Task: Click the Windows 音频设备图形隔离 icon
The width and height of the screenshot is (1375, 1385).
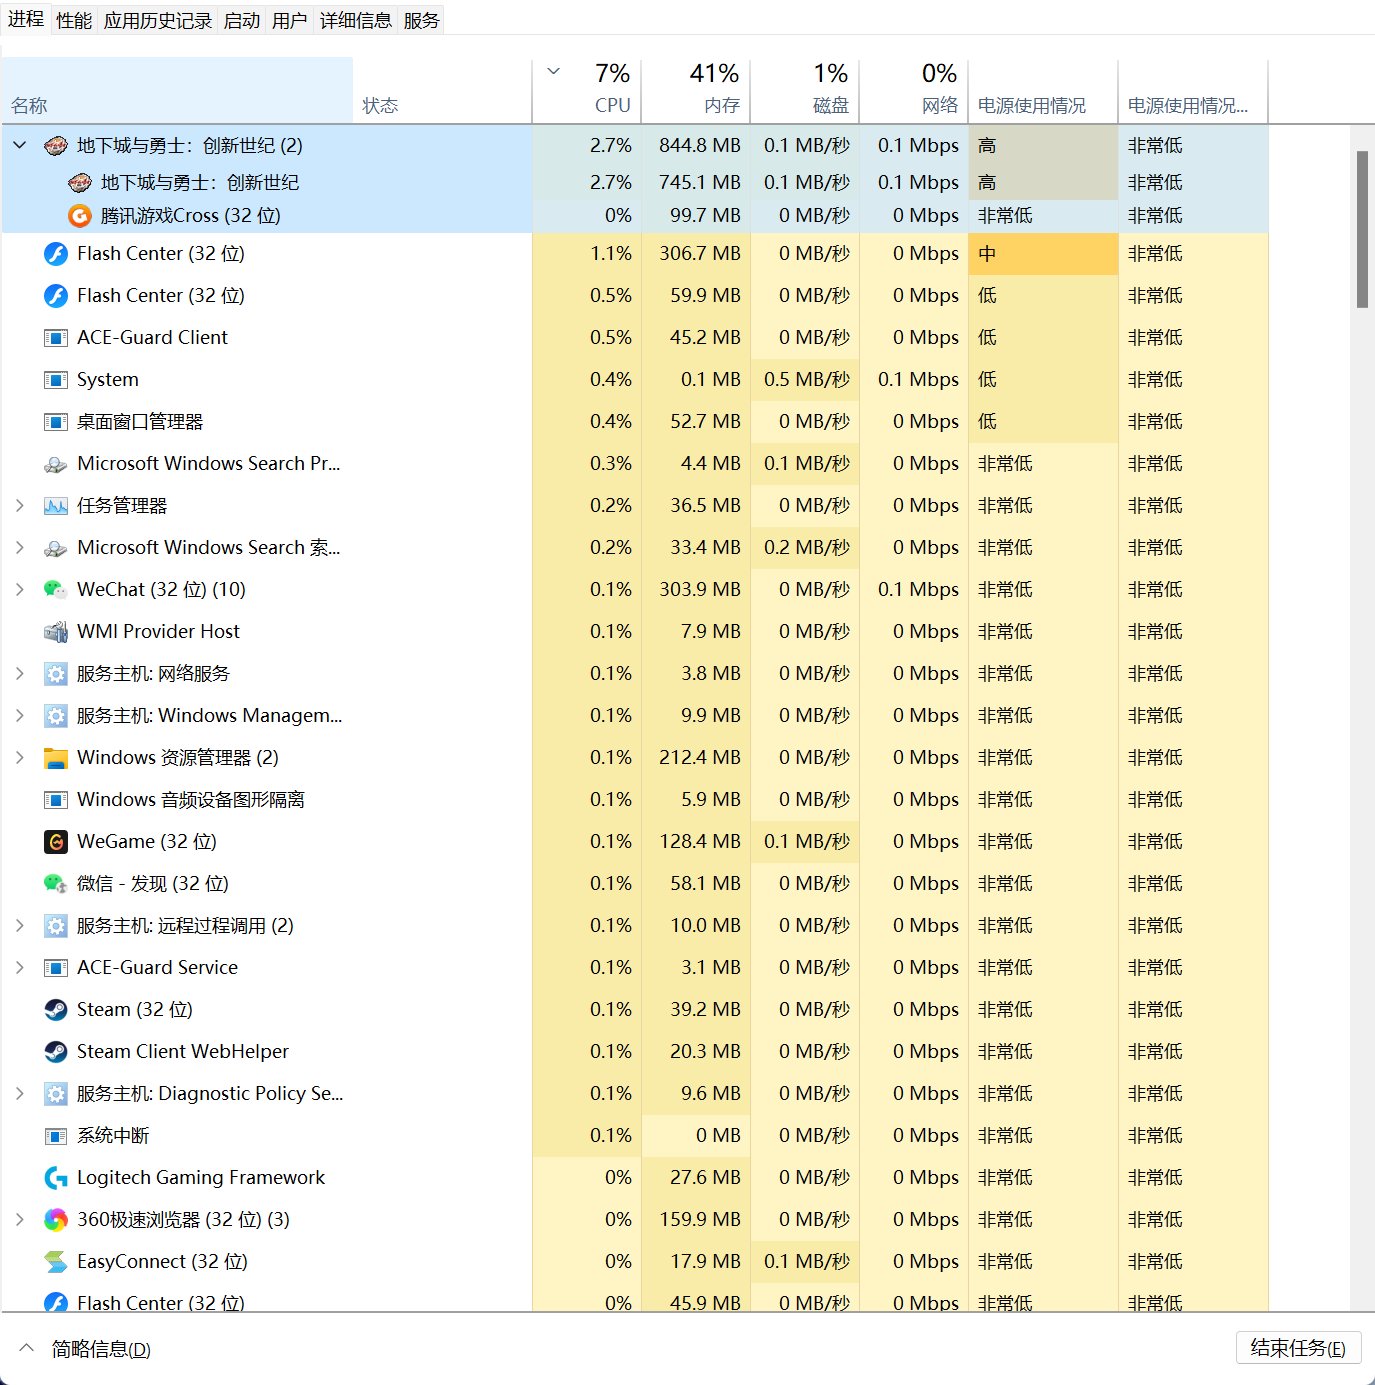Action: [56, 800]
